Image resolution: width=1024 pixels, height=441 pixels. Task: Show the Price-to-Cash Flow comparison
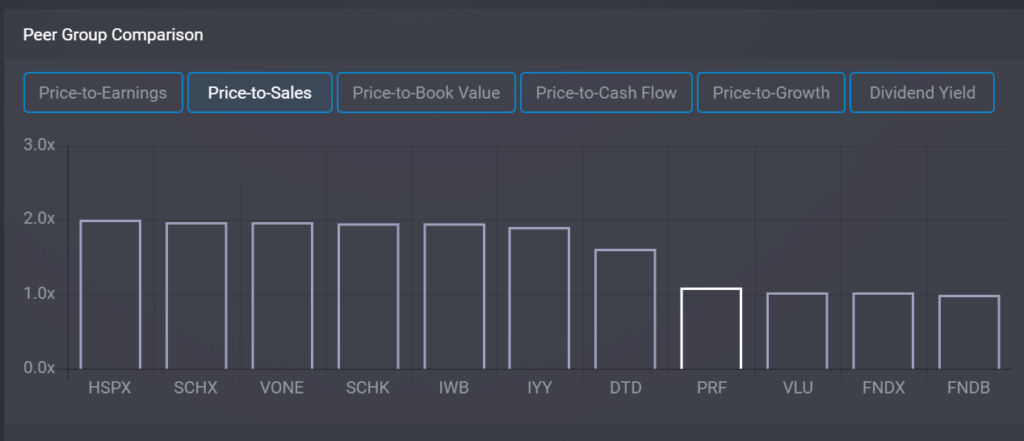(606, 93)
